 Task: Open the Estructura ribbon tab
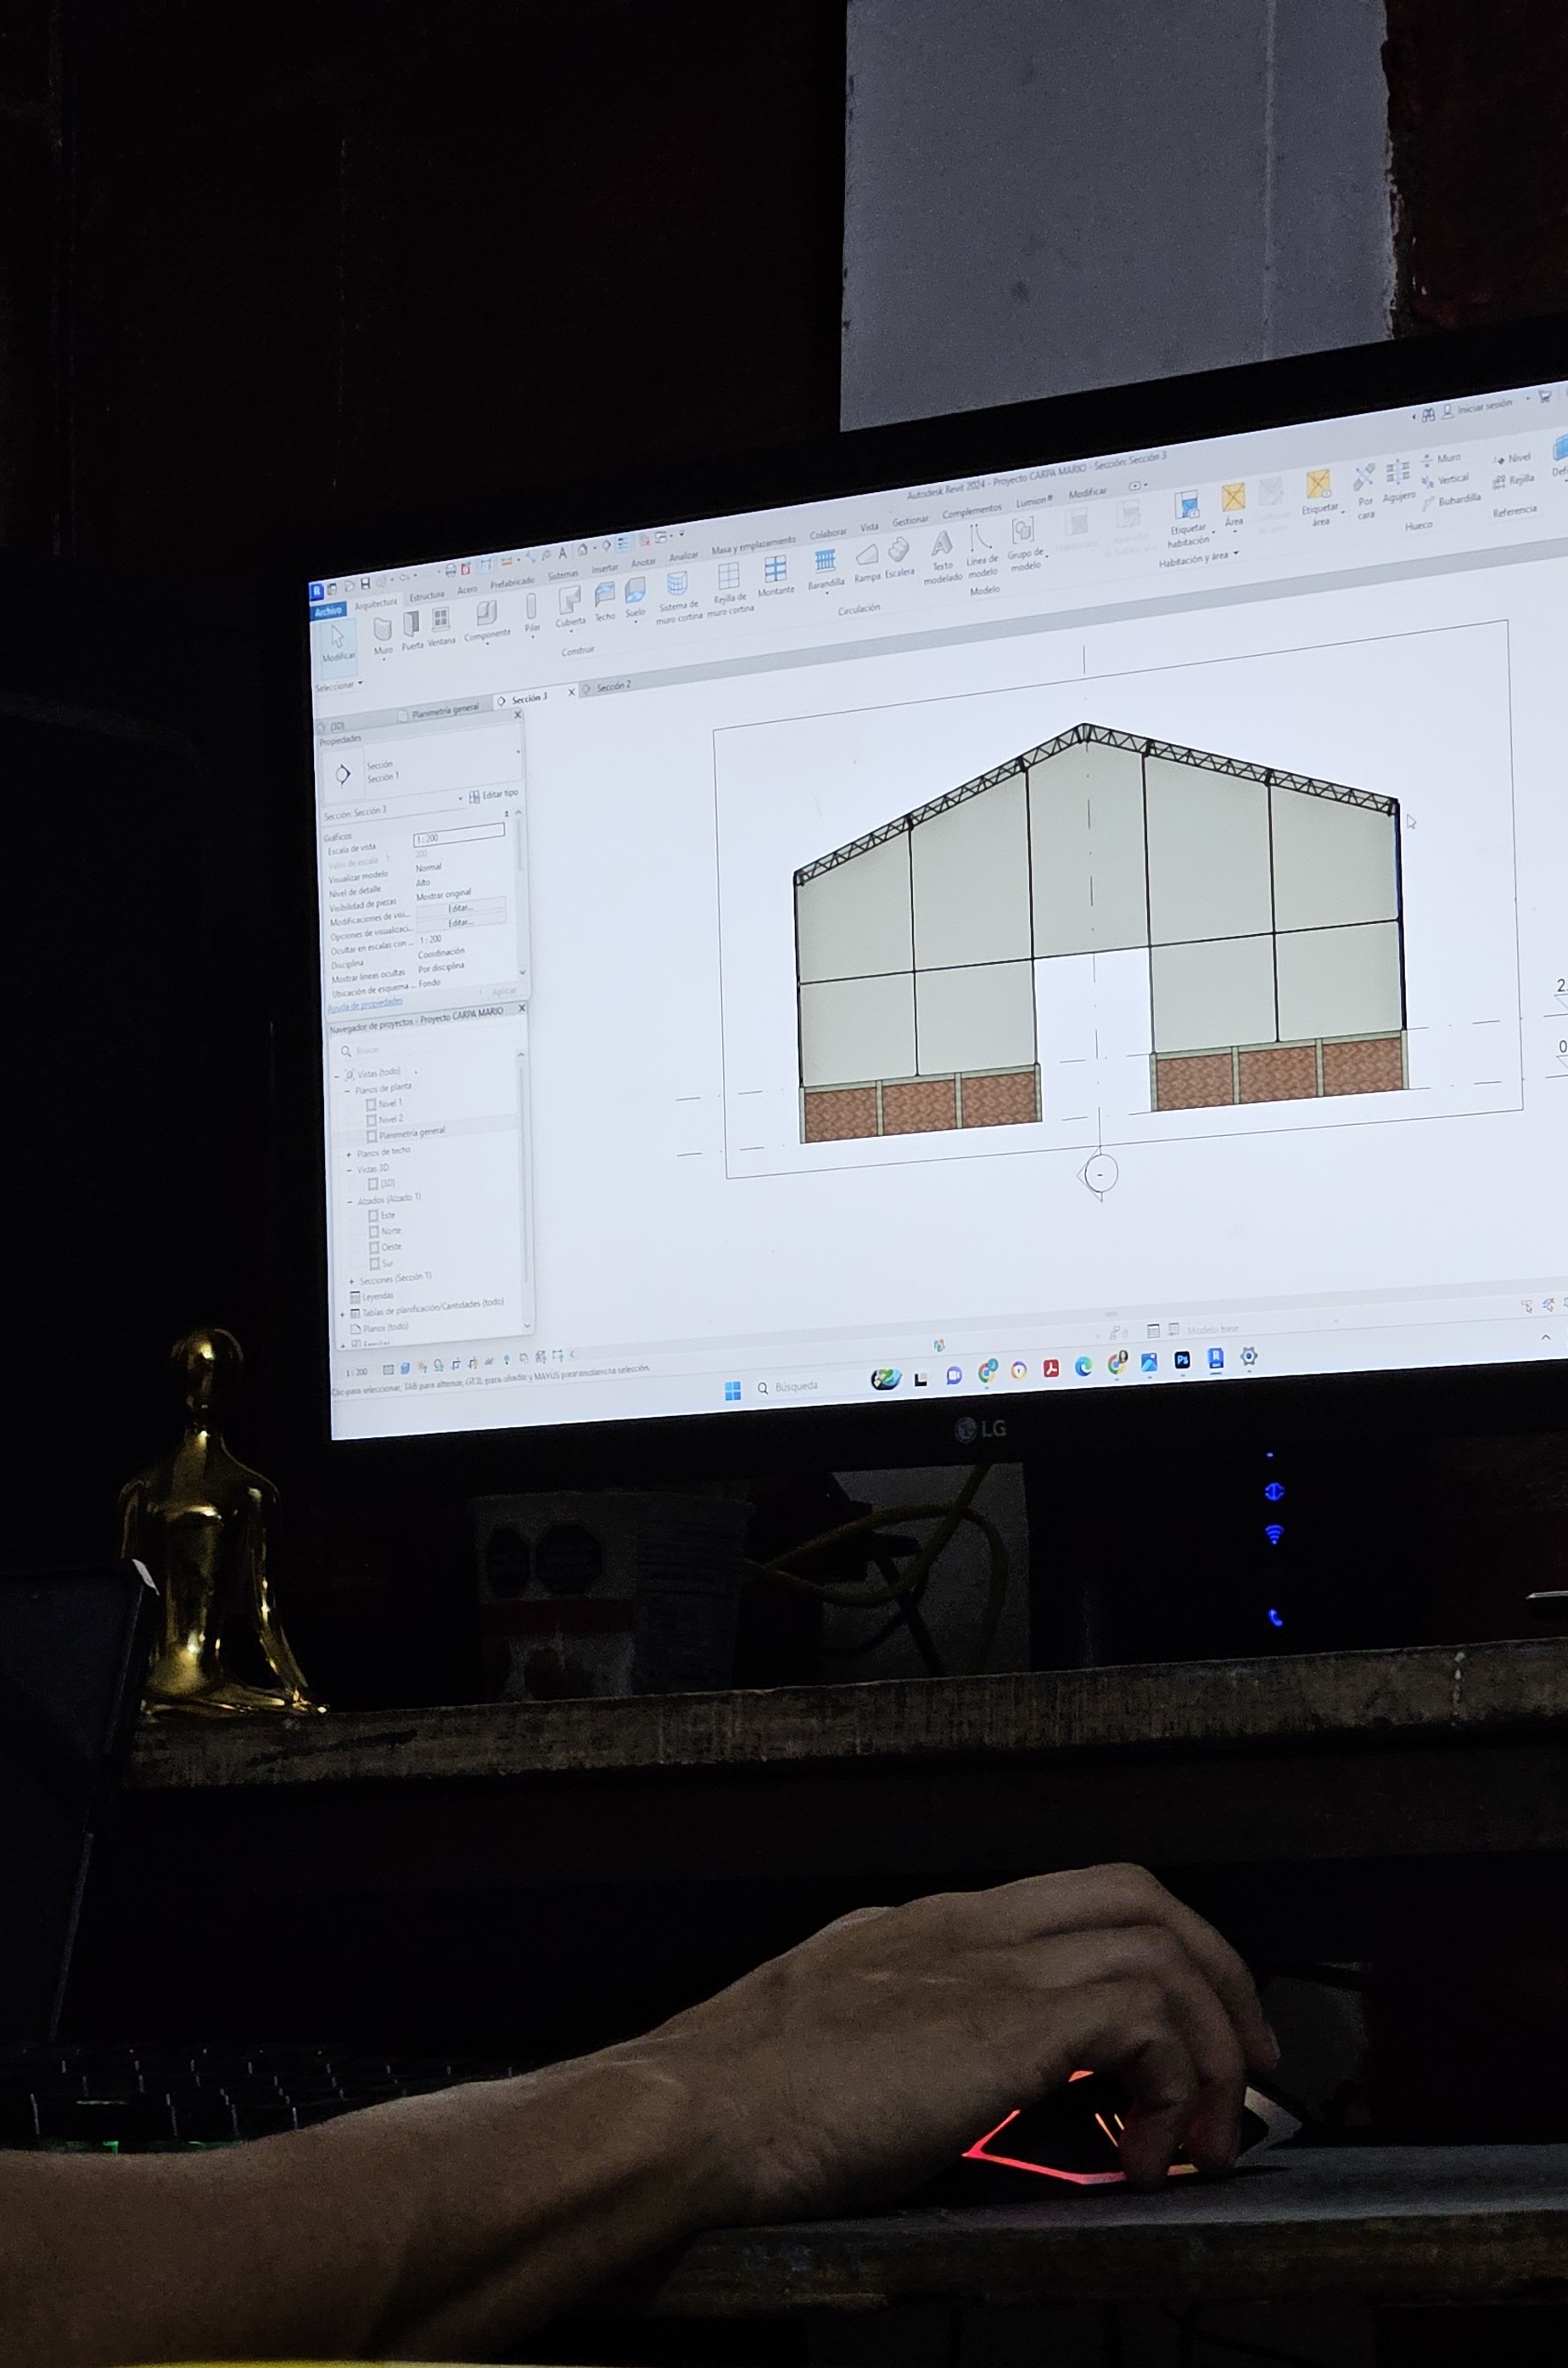click(x=426, y=596)
